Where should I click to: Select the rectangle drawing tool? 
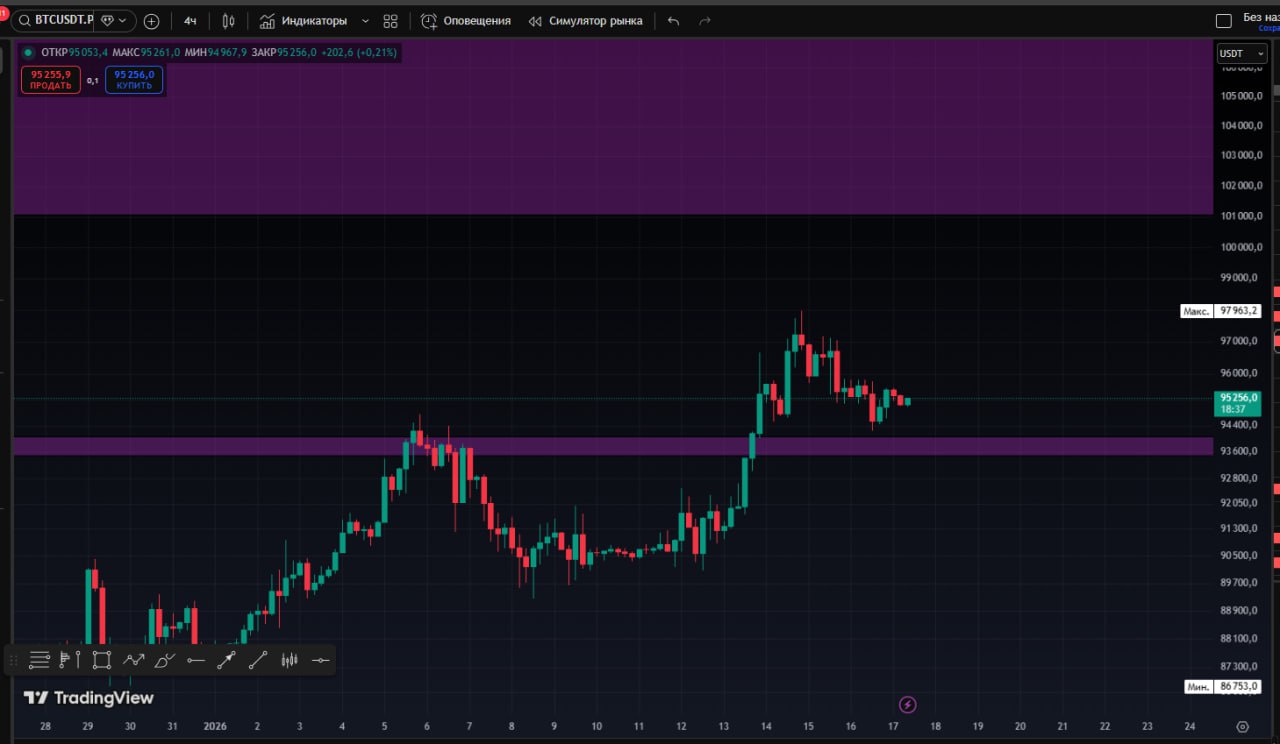[101, 660]
